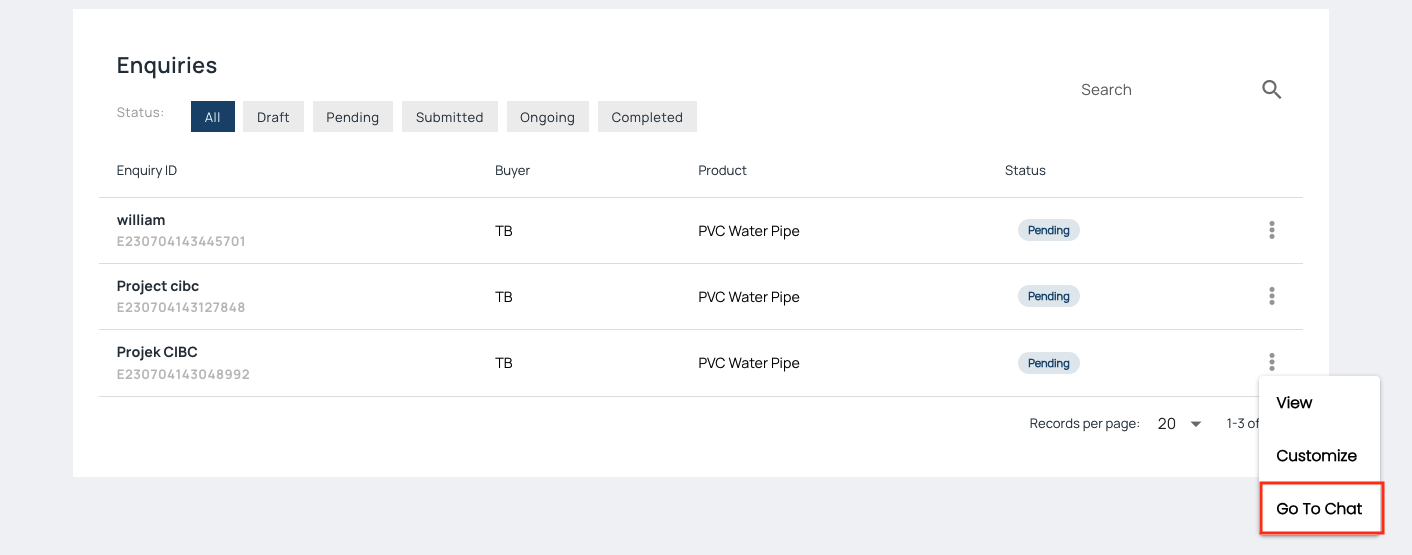The width and height of the screenshot is (1412, 555).
Task: Click the search magnifier icon
Action: (x=1271, y=90)
